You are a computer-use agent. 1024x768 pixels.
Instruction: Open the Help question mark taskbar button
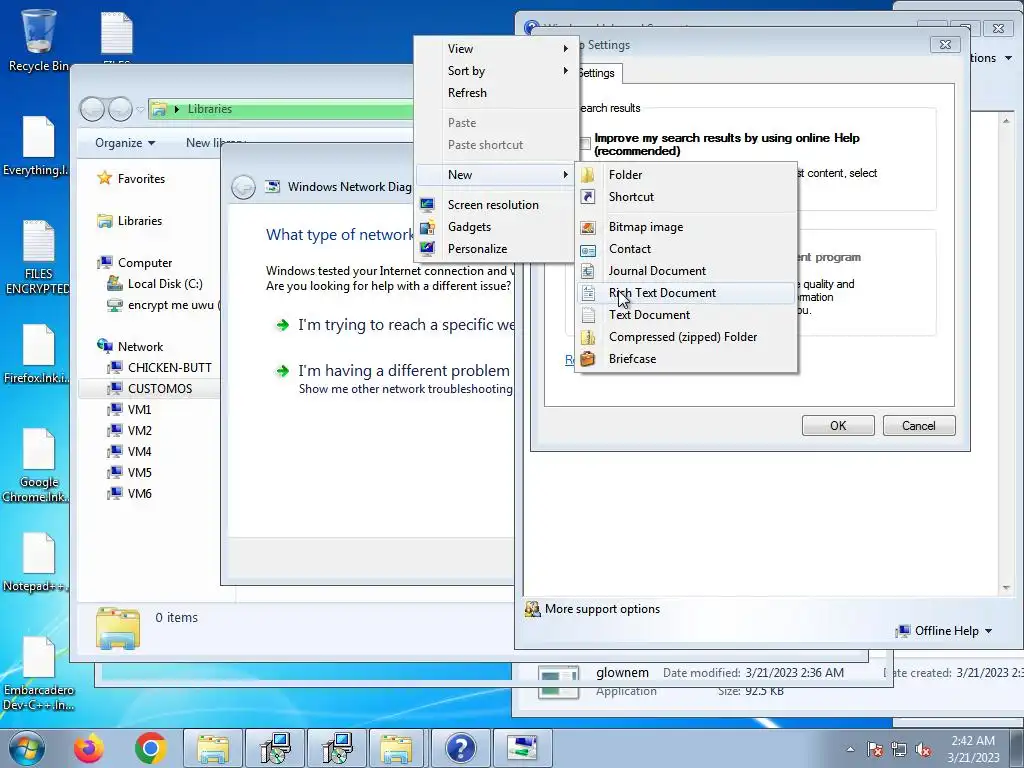pos(460,748)
